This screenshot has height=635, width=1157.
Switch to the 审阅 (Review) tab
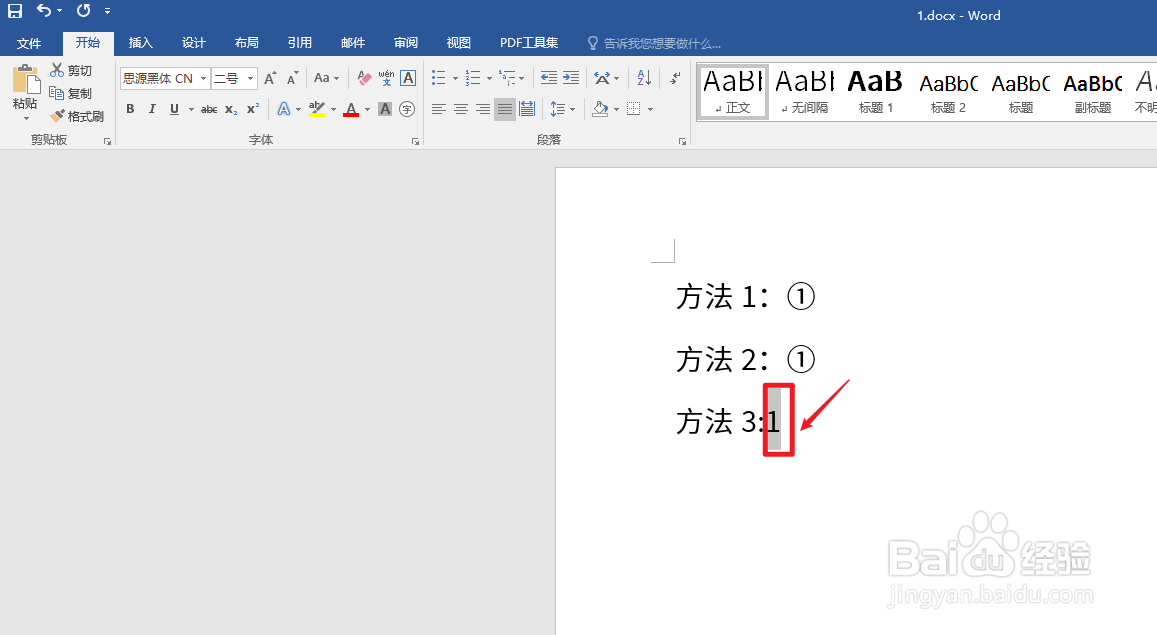[x=406, y=43]
